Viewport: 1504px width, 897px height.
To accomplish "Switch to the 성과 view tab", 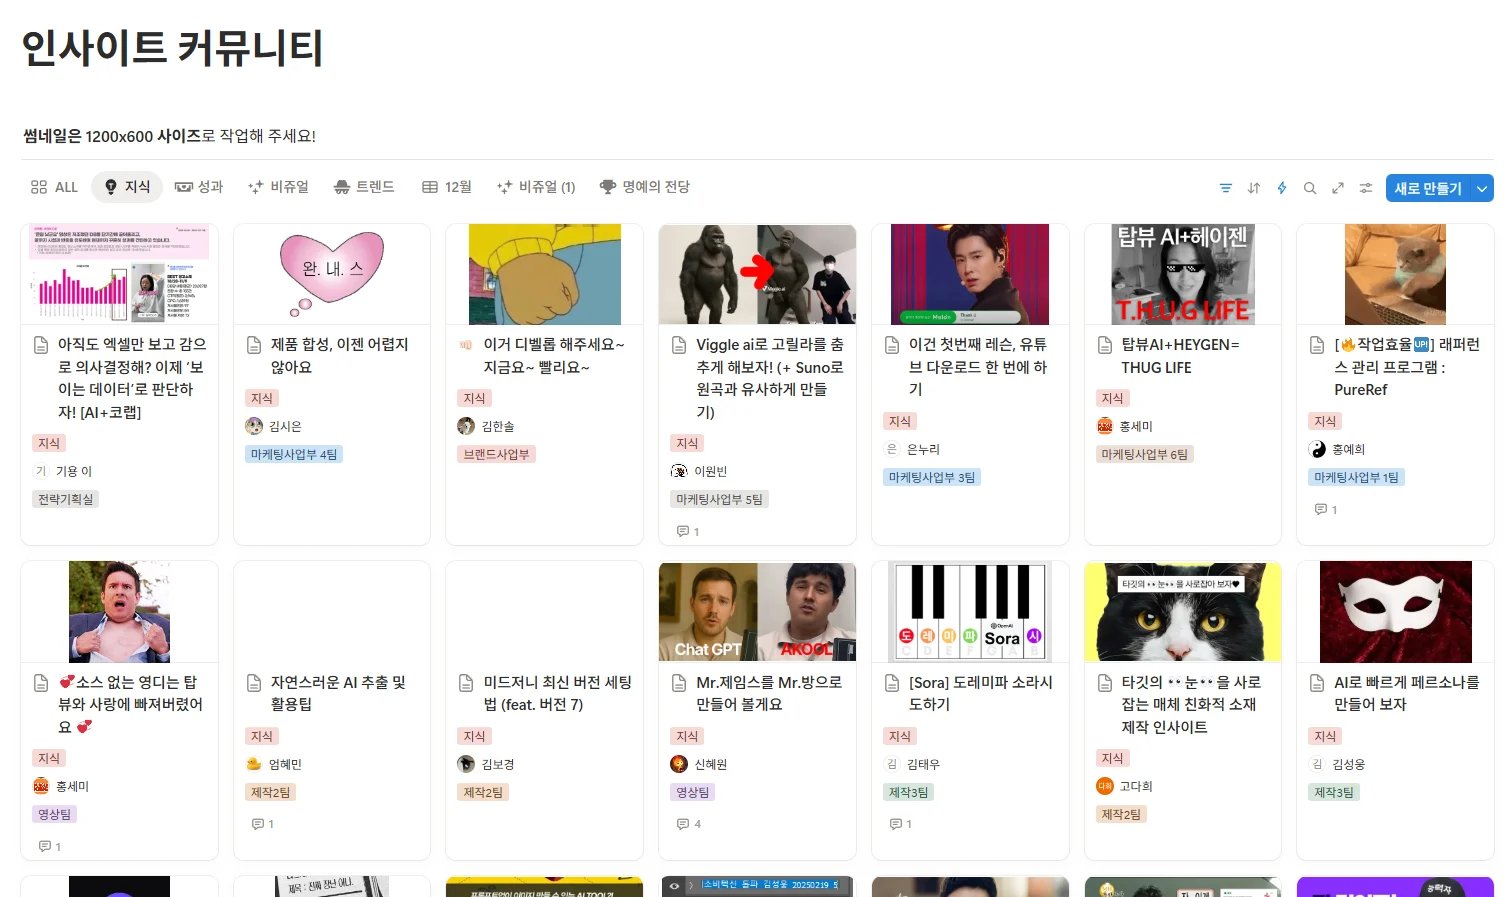I will (x=199, y=187).
